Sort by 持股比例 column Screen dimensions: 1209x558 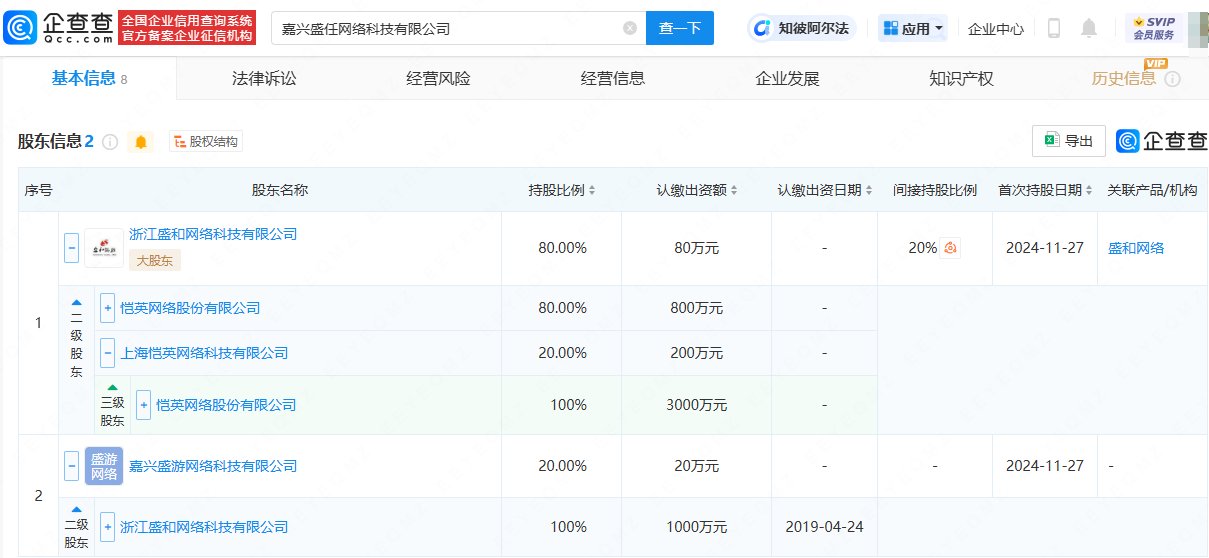pyautogui.click(x=562, y=190)
